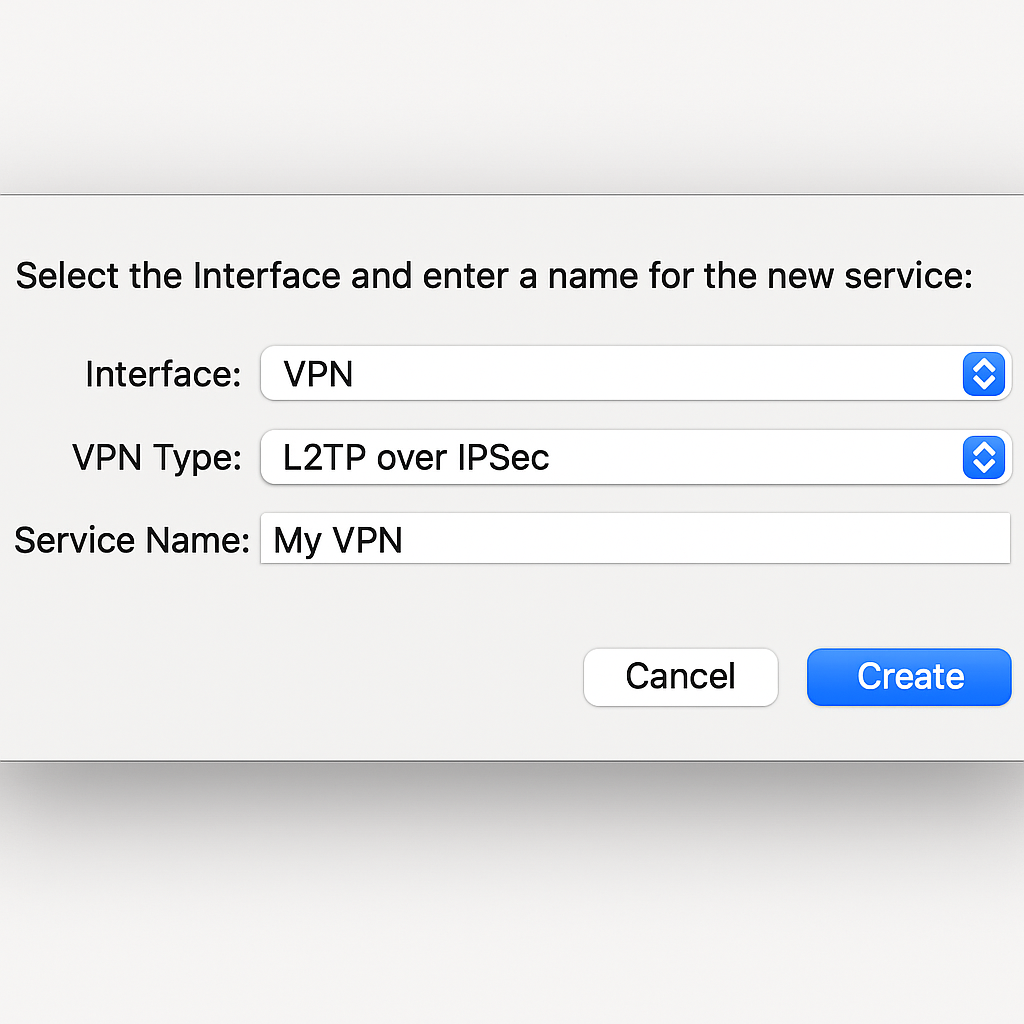Place cursor after 'My VPN' text
The height and width of the screenshot is (1024, 1024).
(404, 541)
